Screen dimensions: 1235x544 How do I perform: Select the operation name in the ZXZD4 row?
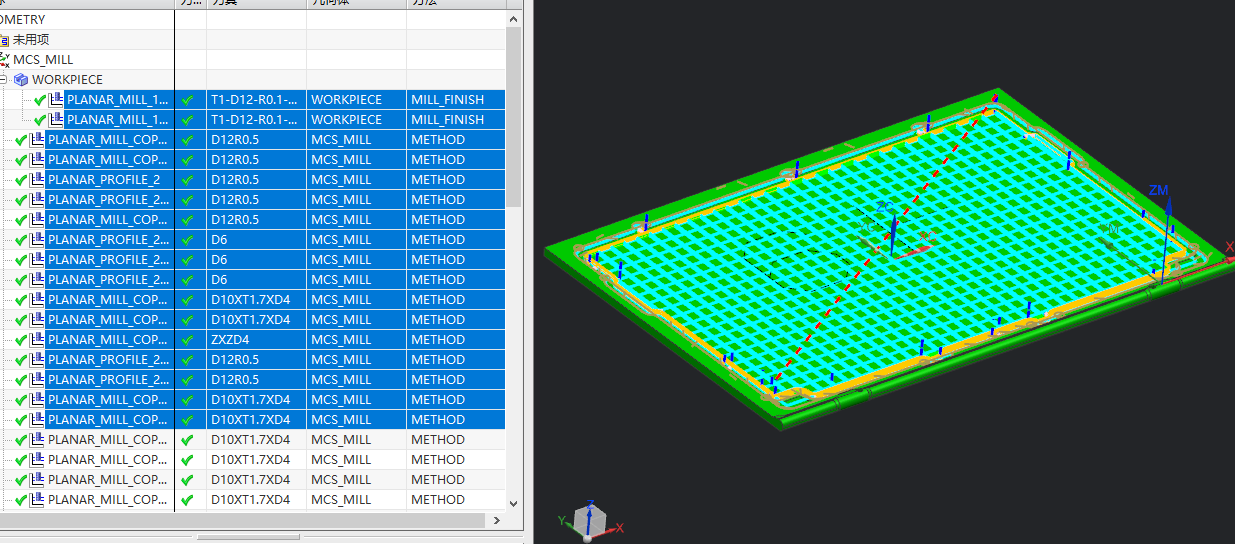[x=108, y=340]
